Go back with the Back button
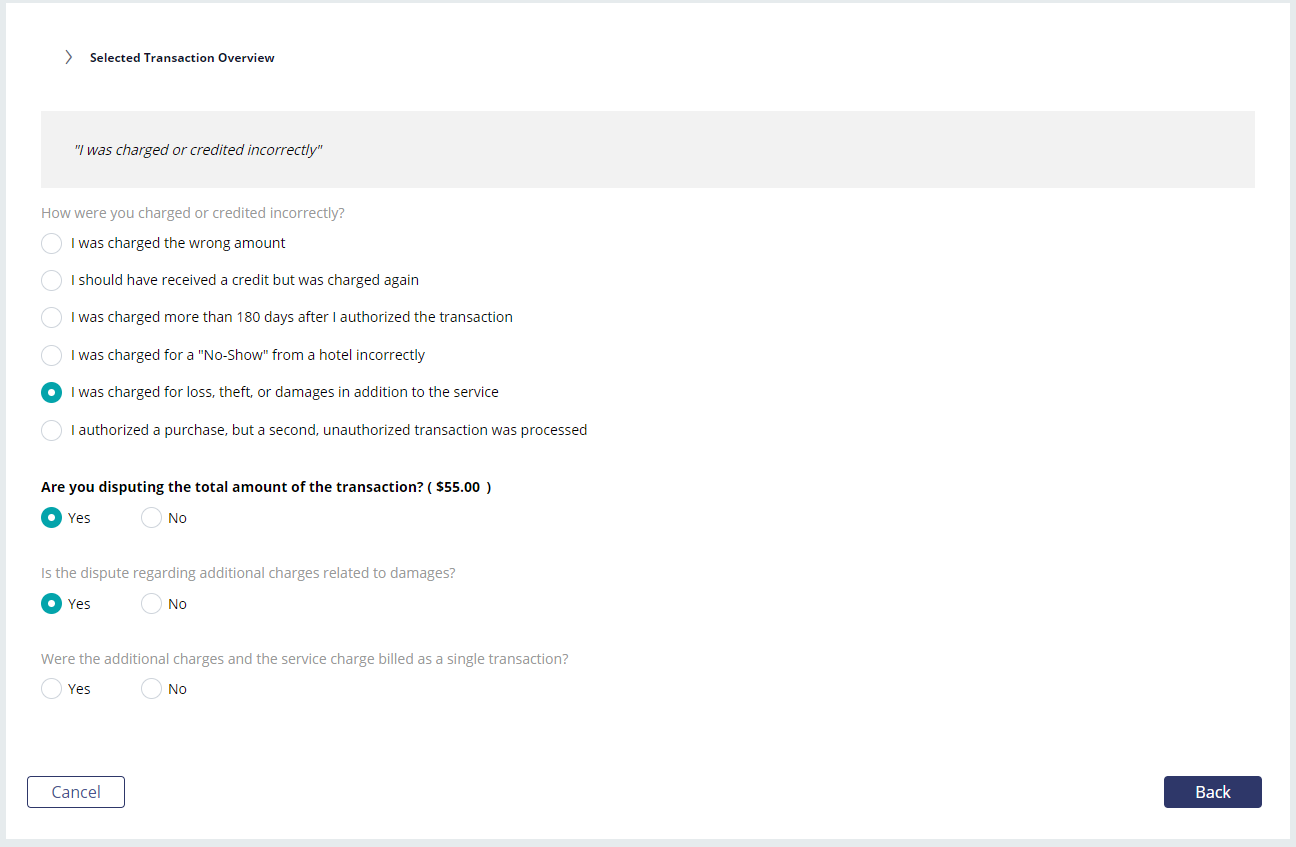Viewport: 1296px width, 847px height. click(1213, 792)
